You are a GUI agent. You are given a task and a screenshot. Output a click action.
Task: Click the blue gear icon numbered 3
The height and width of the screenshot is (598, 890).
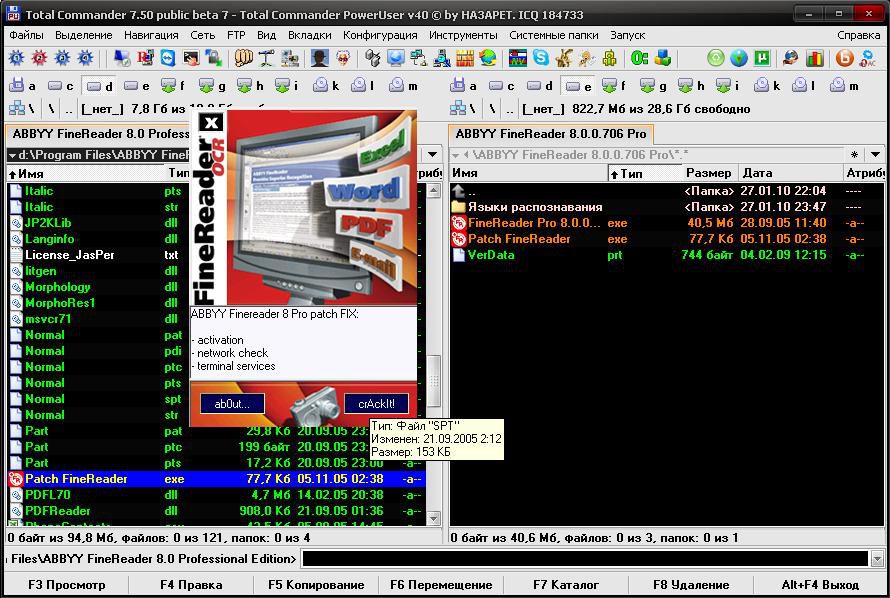pos(62,57)
